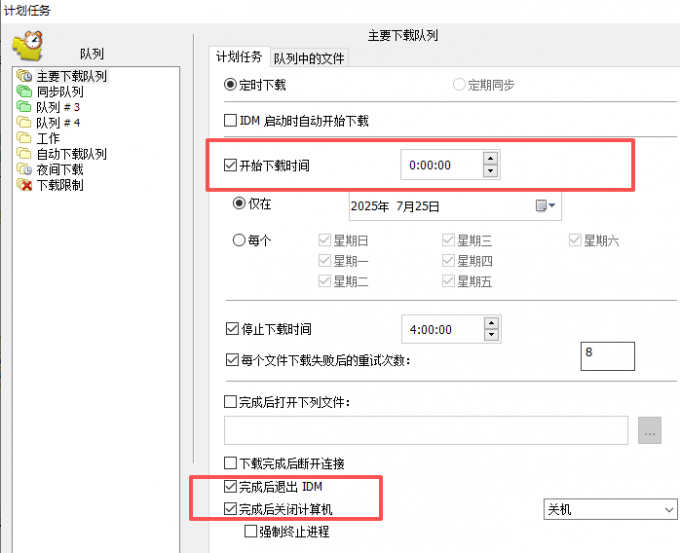Enable 下载完成后断开连接 checkbox
This screenshot has height=553, width=680.
pyautogui.click(x=230, y=463)
